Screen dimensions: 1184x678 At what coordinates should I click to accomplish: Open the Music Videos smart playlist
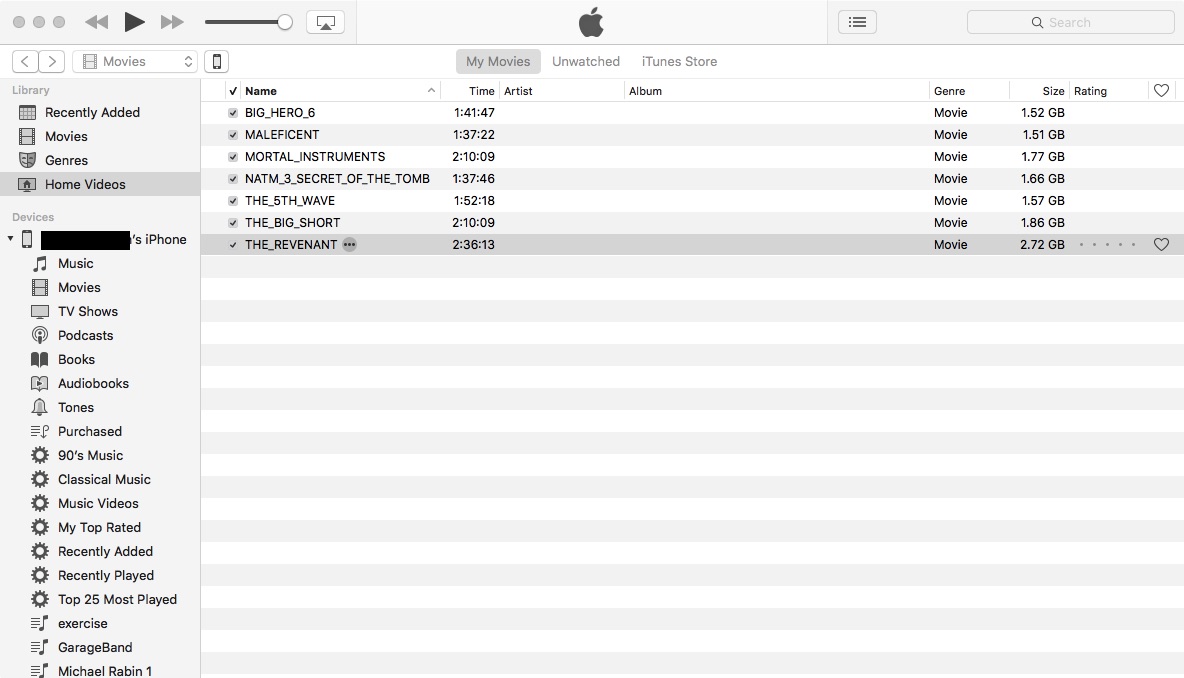(x=100, y=504)
